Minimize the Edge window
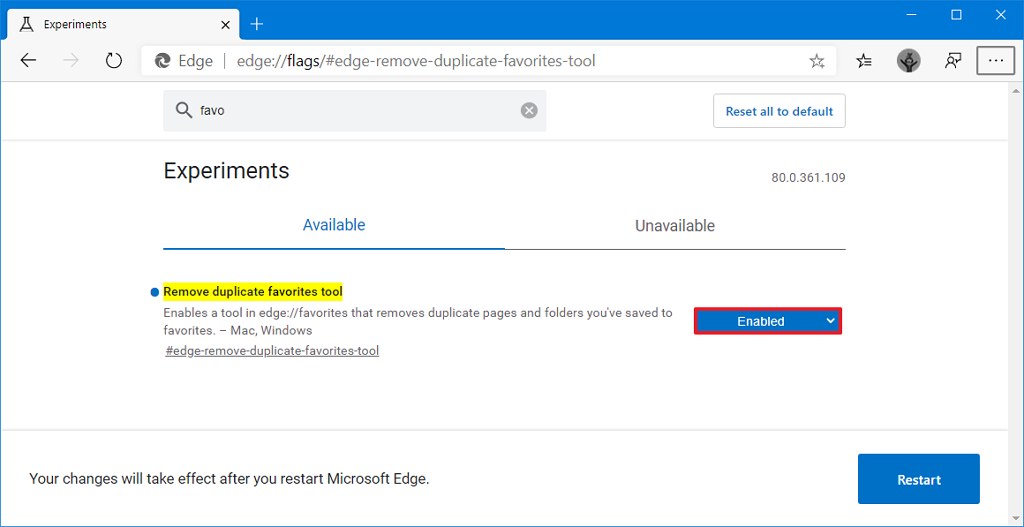 [x=912, y=14]
